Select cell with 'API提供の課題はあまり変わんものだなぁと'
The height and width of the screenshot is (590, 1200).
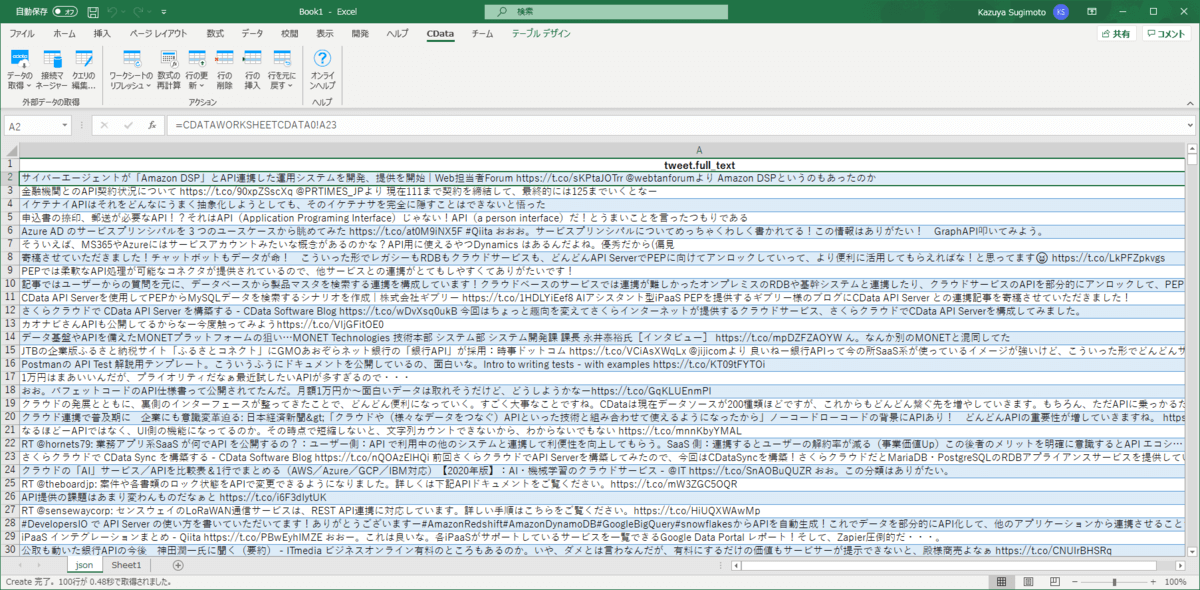coord(601,495)
